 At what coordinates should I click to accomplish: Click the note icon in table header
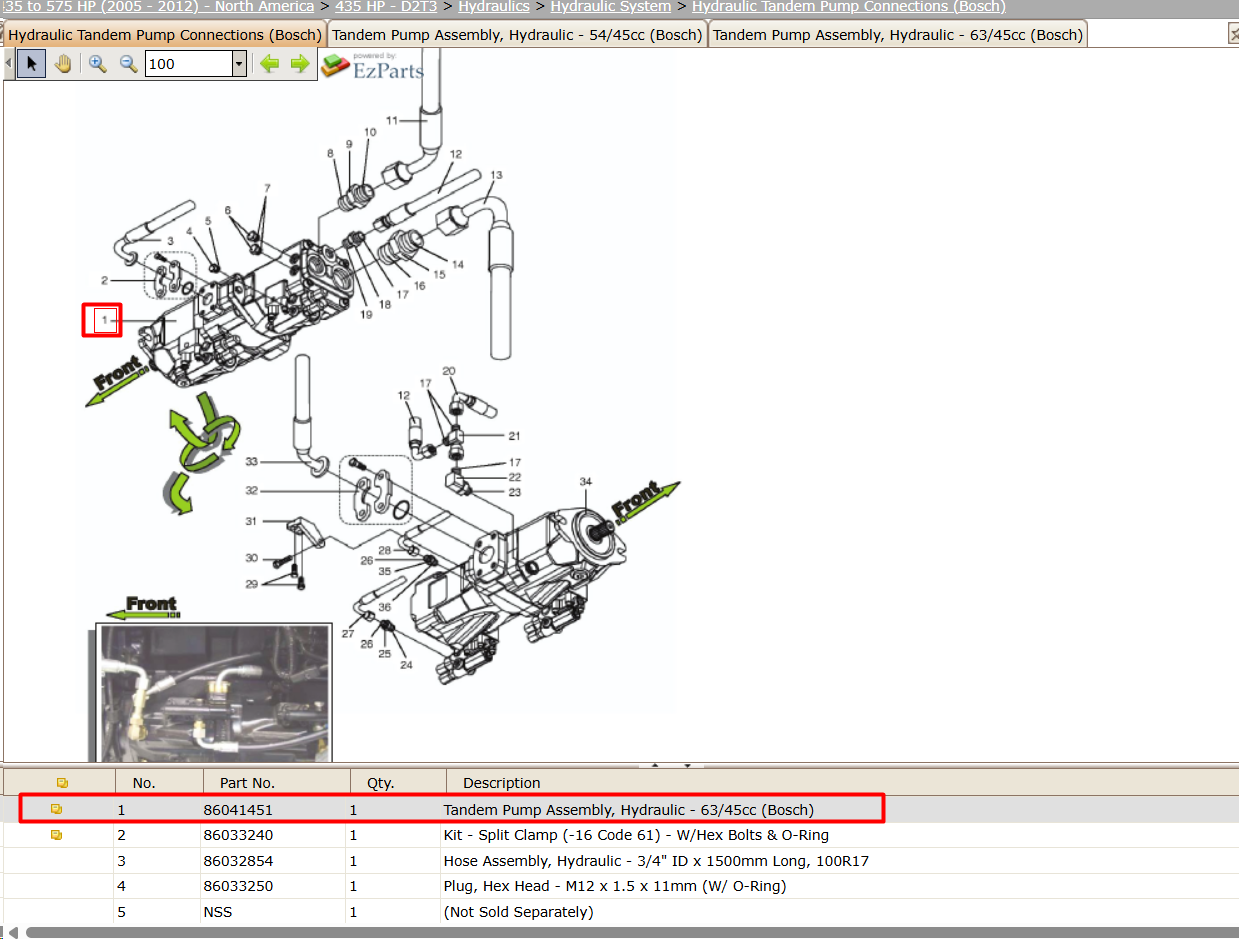click(63, 783)
